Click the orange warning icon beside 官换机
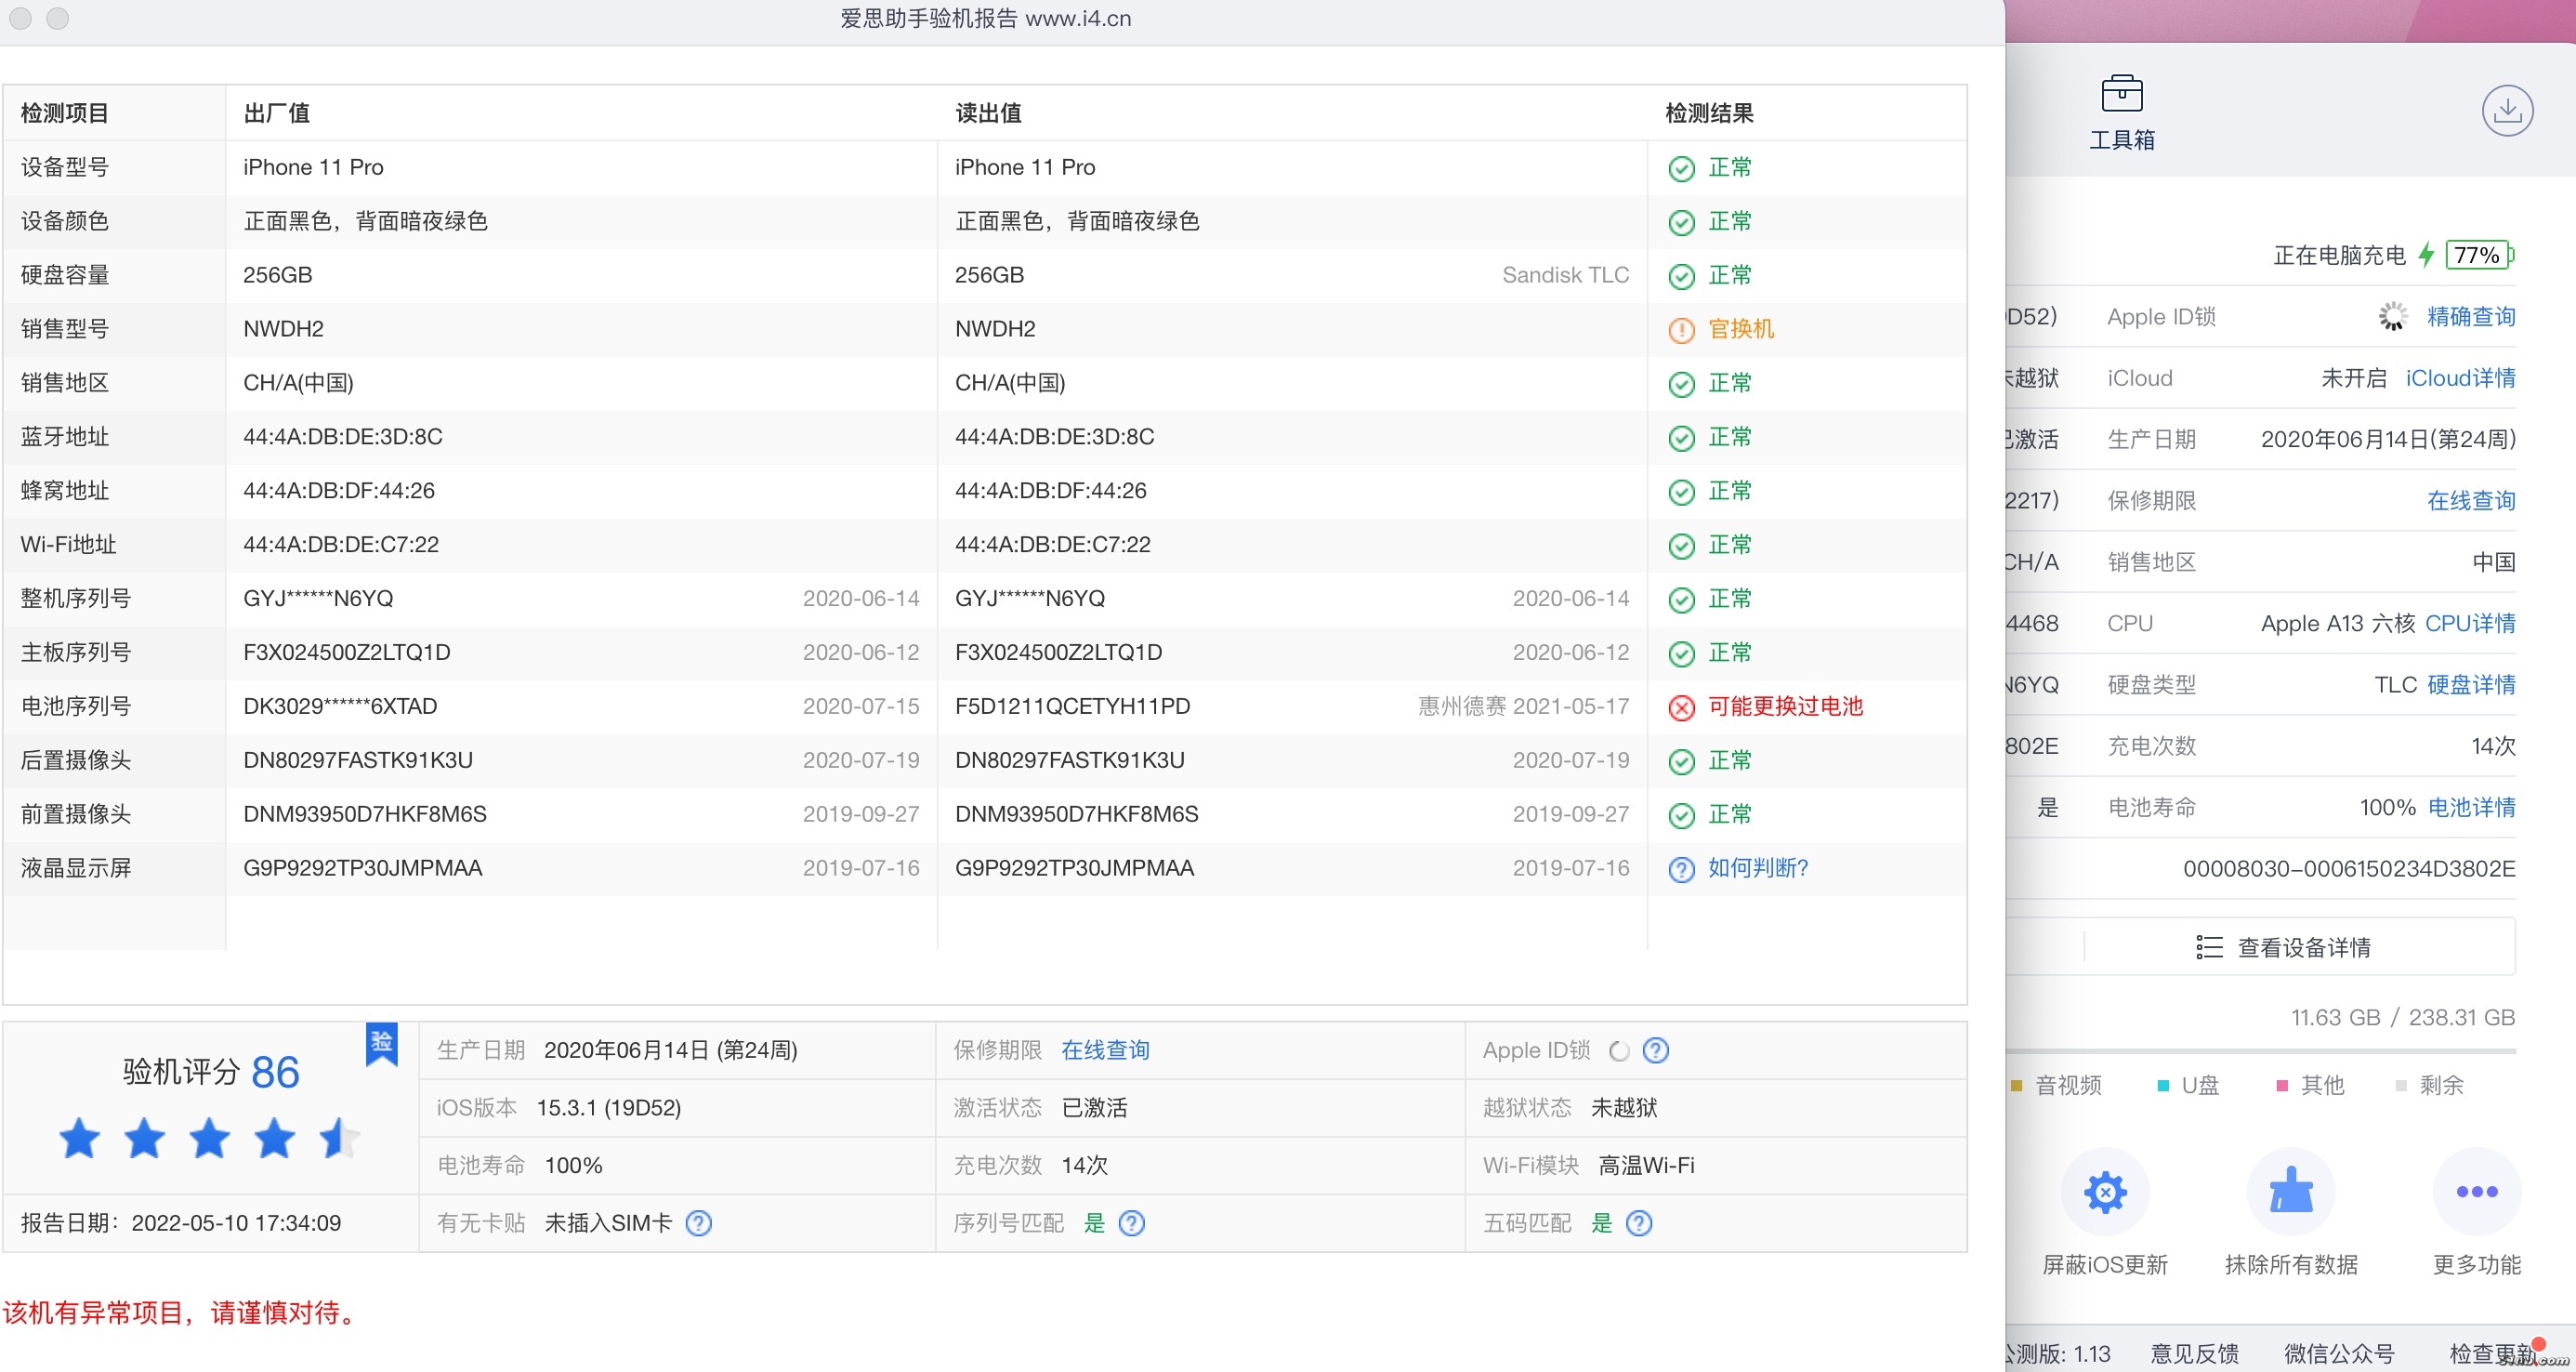 (x=1681, y=330)
